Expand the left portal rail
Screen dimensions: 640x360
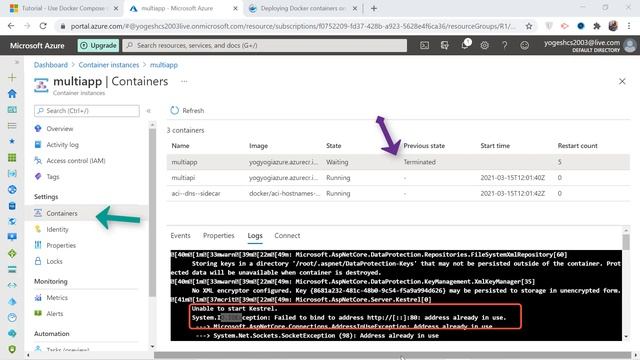[x=16, y=62]
